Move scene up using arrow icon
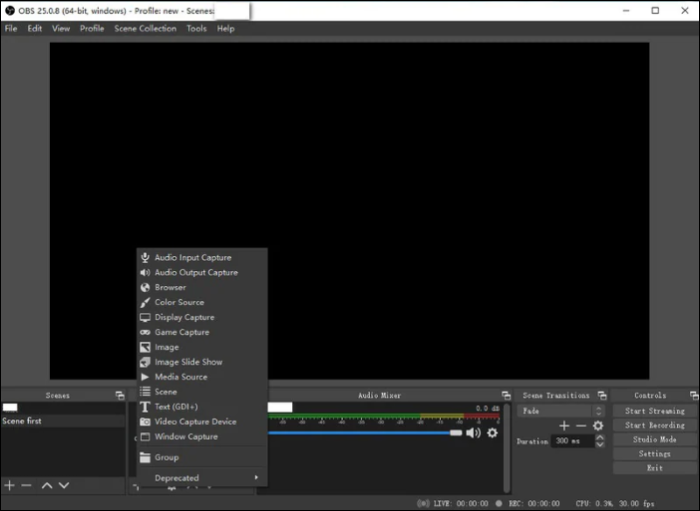The height and width of the screenshot is (511, 700). 46,485
